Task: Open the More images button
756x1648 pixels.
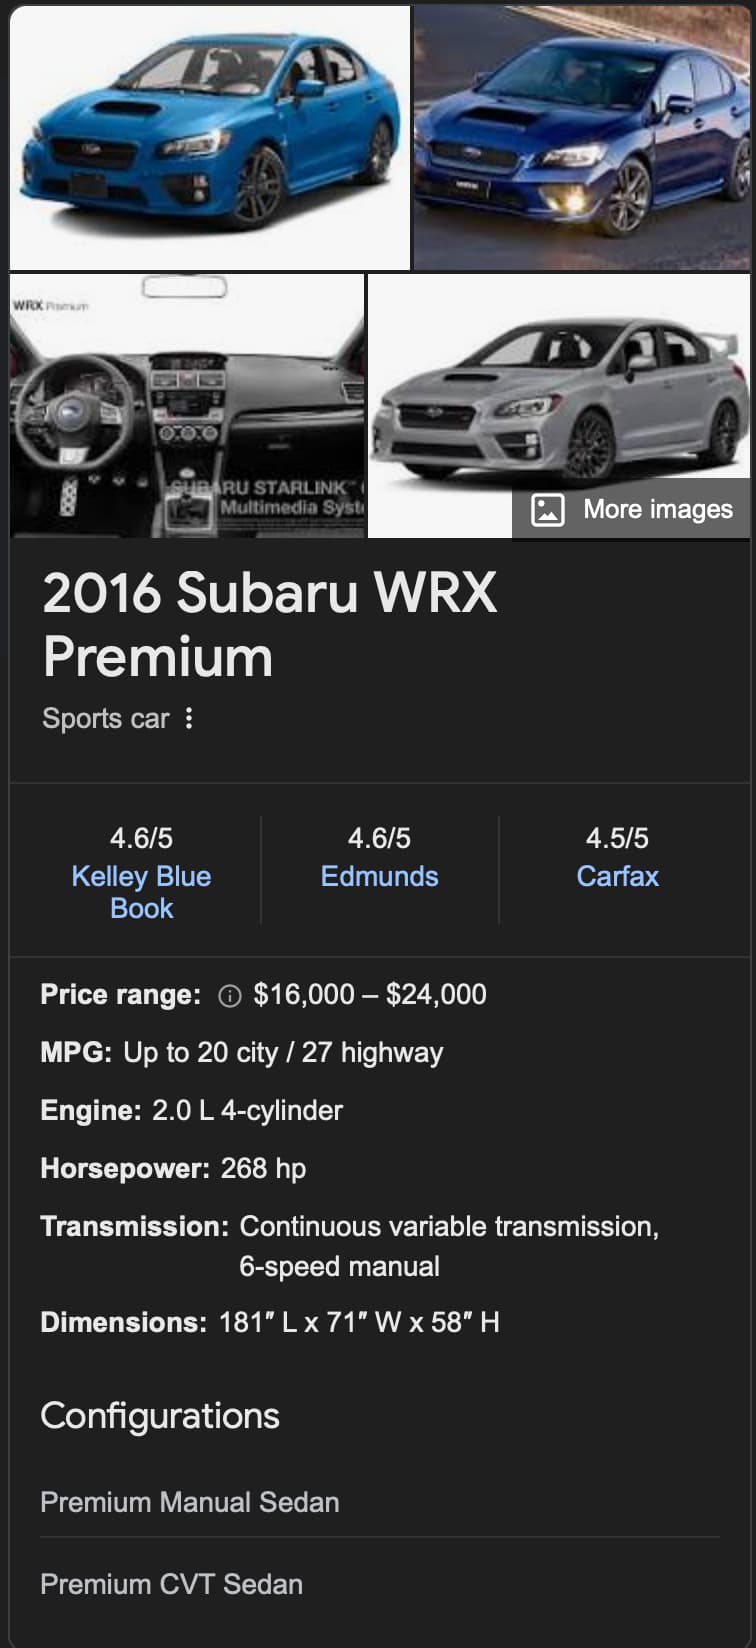Action: (631, 509)
